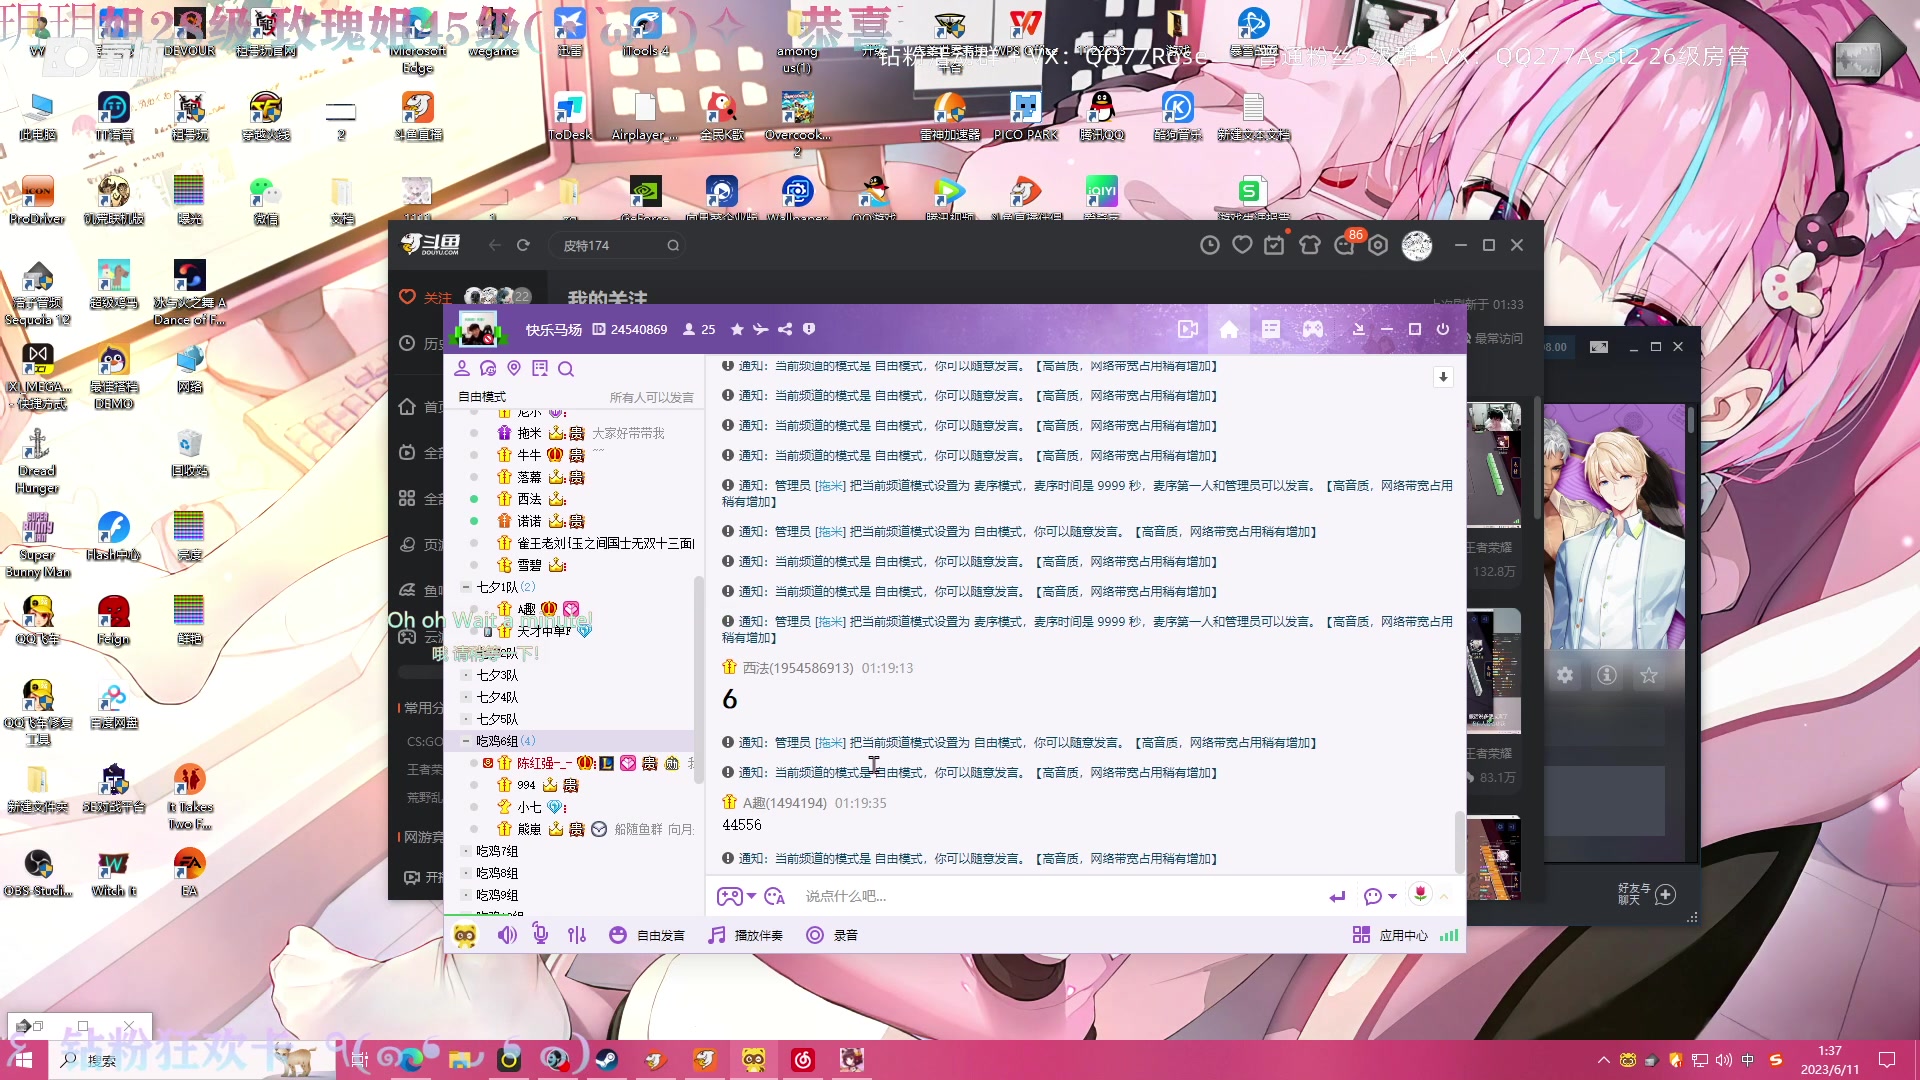Open 应用中心 app center

pos(1390,935)
